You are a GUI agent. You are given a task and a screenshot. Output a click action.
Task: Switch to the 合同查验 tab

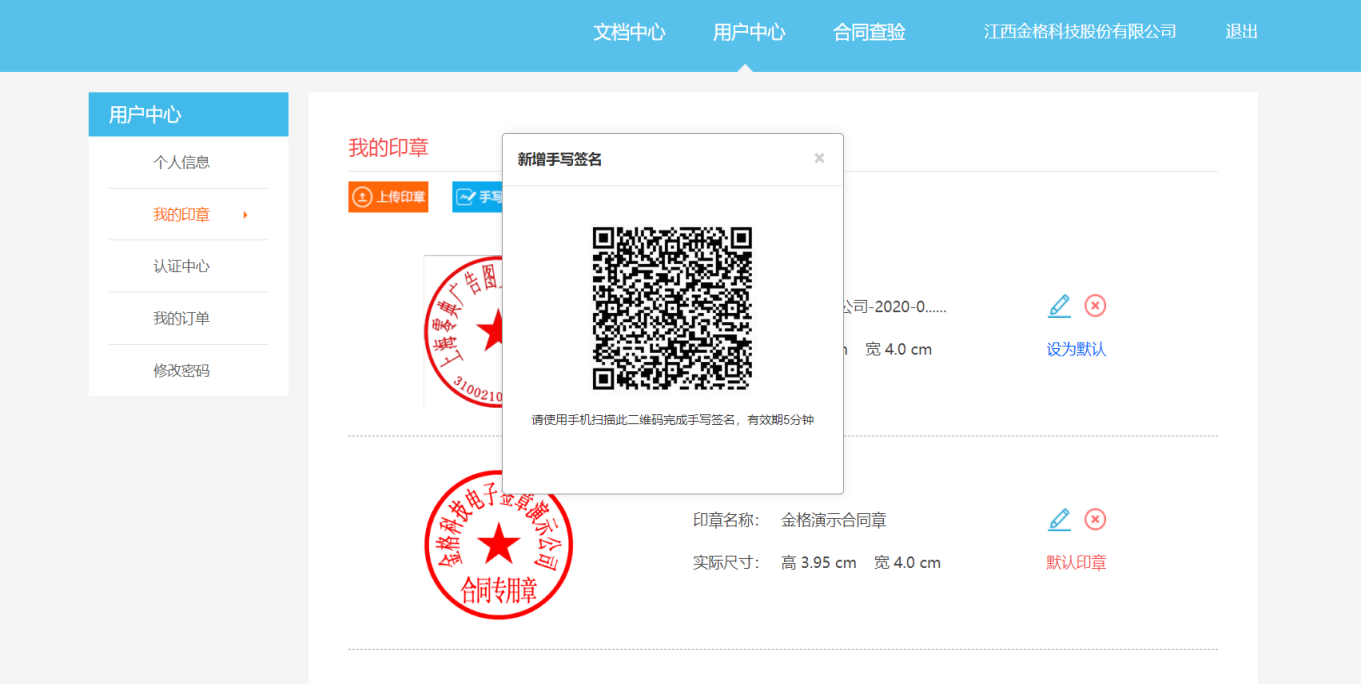(869, 32)
